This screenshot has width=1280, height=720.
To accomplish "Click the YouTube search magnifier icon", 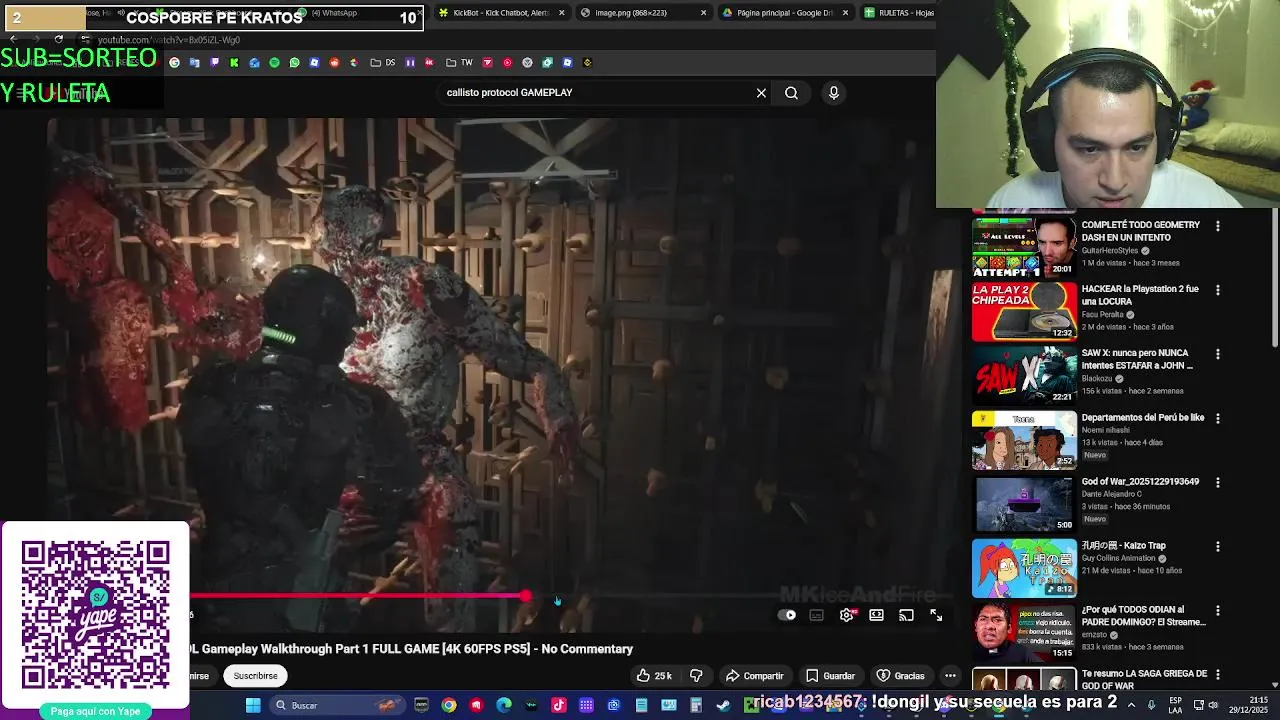I will point(791,93).
